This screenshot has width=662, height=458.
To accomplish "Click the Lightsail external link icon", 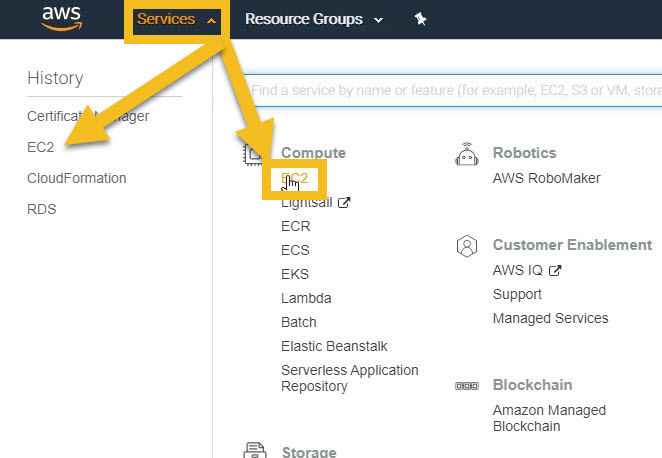I will tap(344, 203).
